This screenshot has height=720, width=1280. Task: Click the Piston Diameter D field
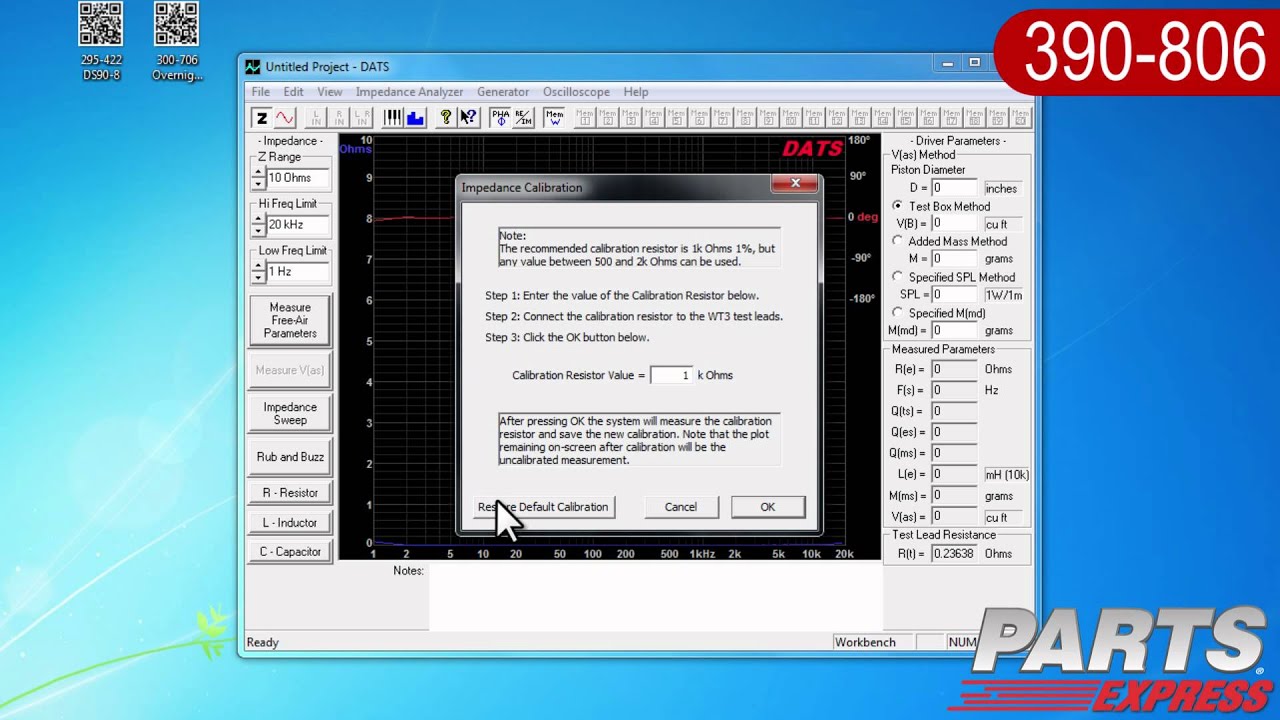pyautogui.click(x=954, y=188)
